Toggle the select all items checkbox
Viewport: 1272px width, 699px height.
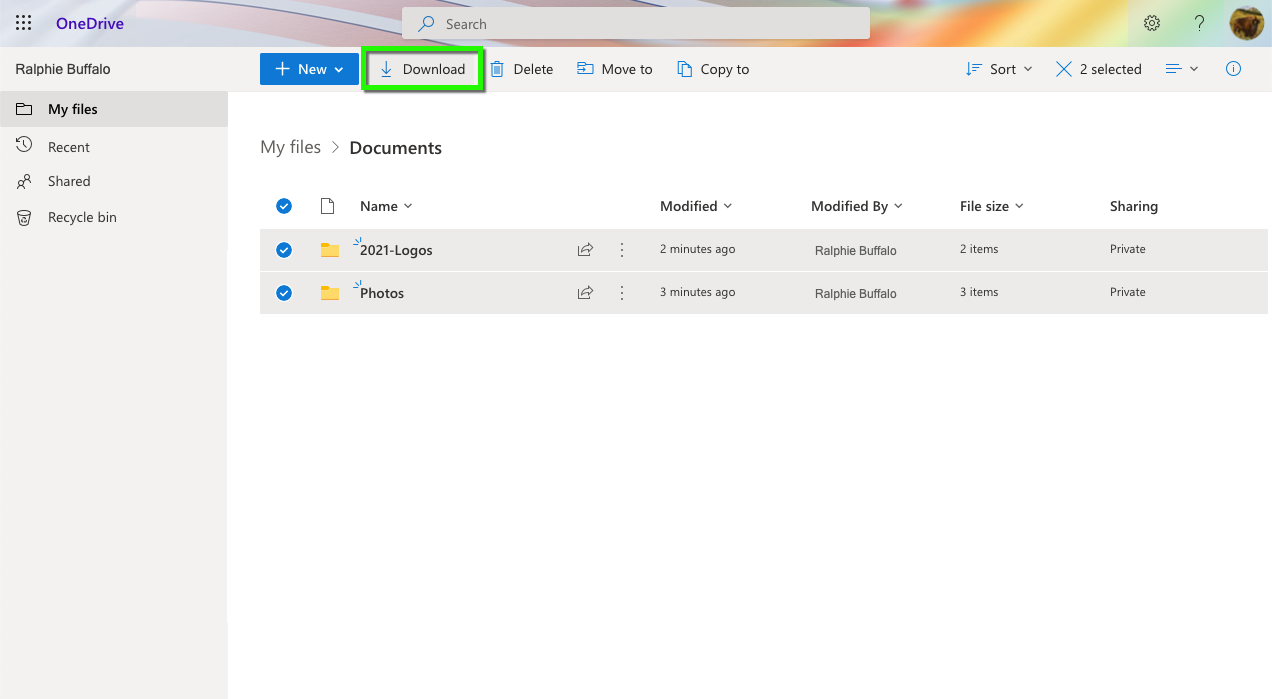(284, 206)
